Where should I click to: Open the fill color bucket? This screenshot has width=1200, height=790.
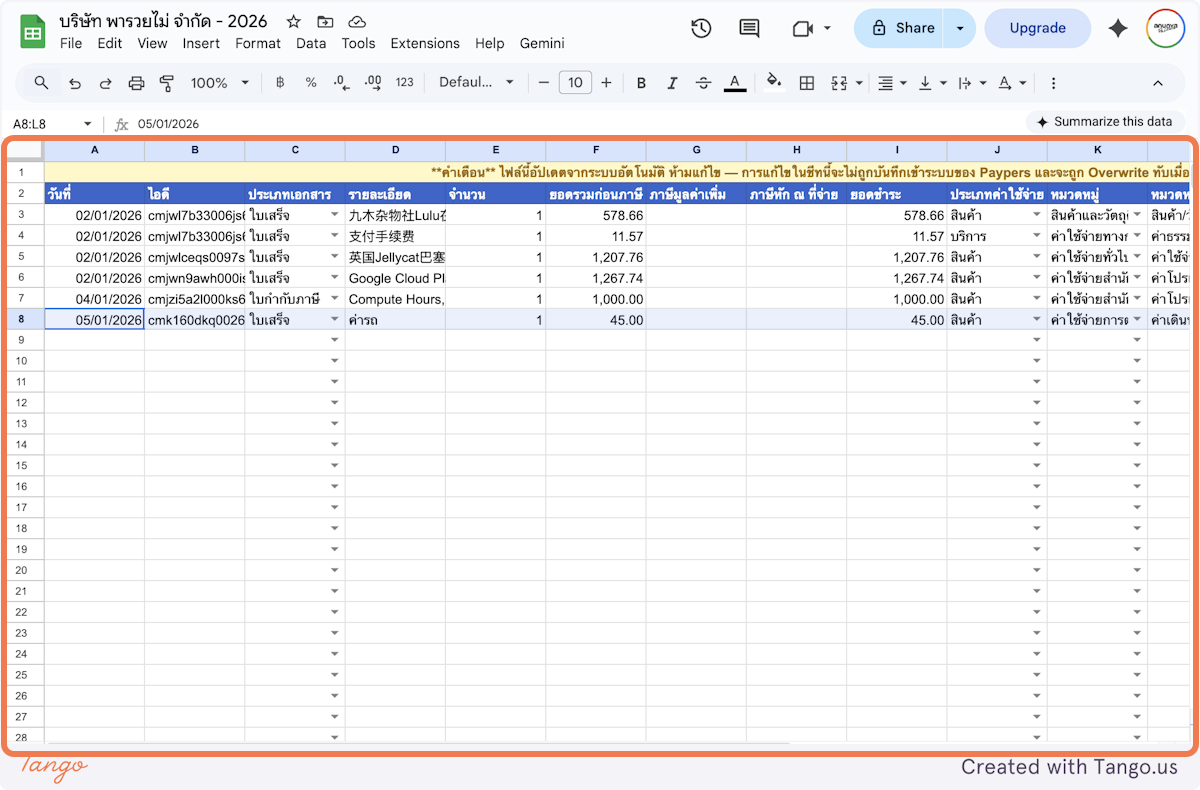tap(773, 83)
